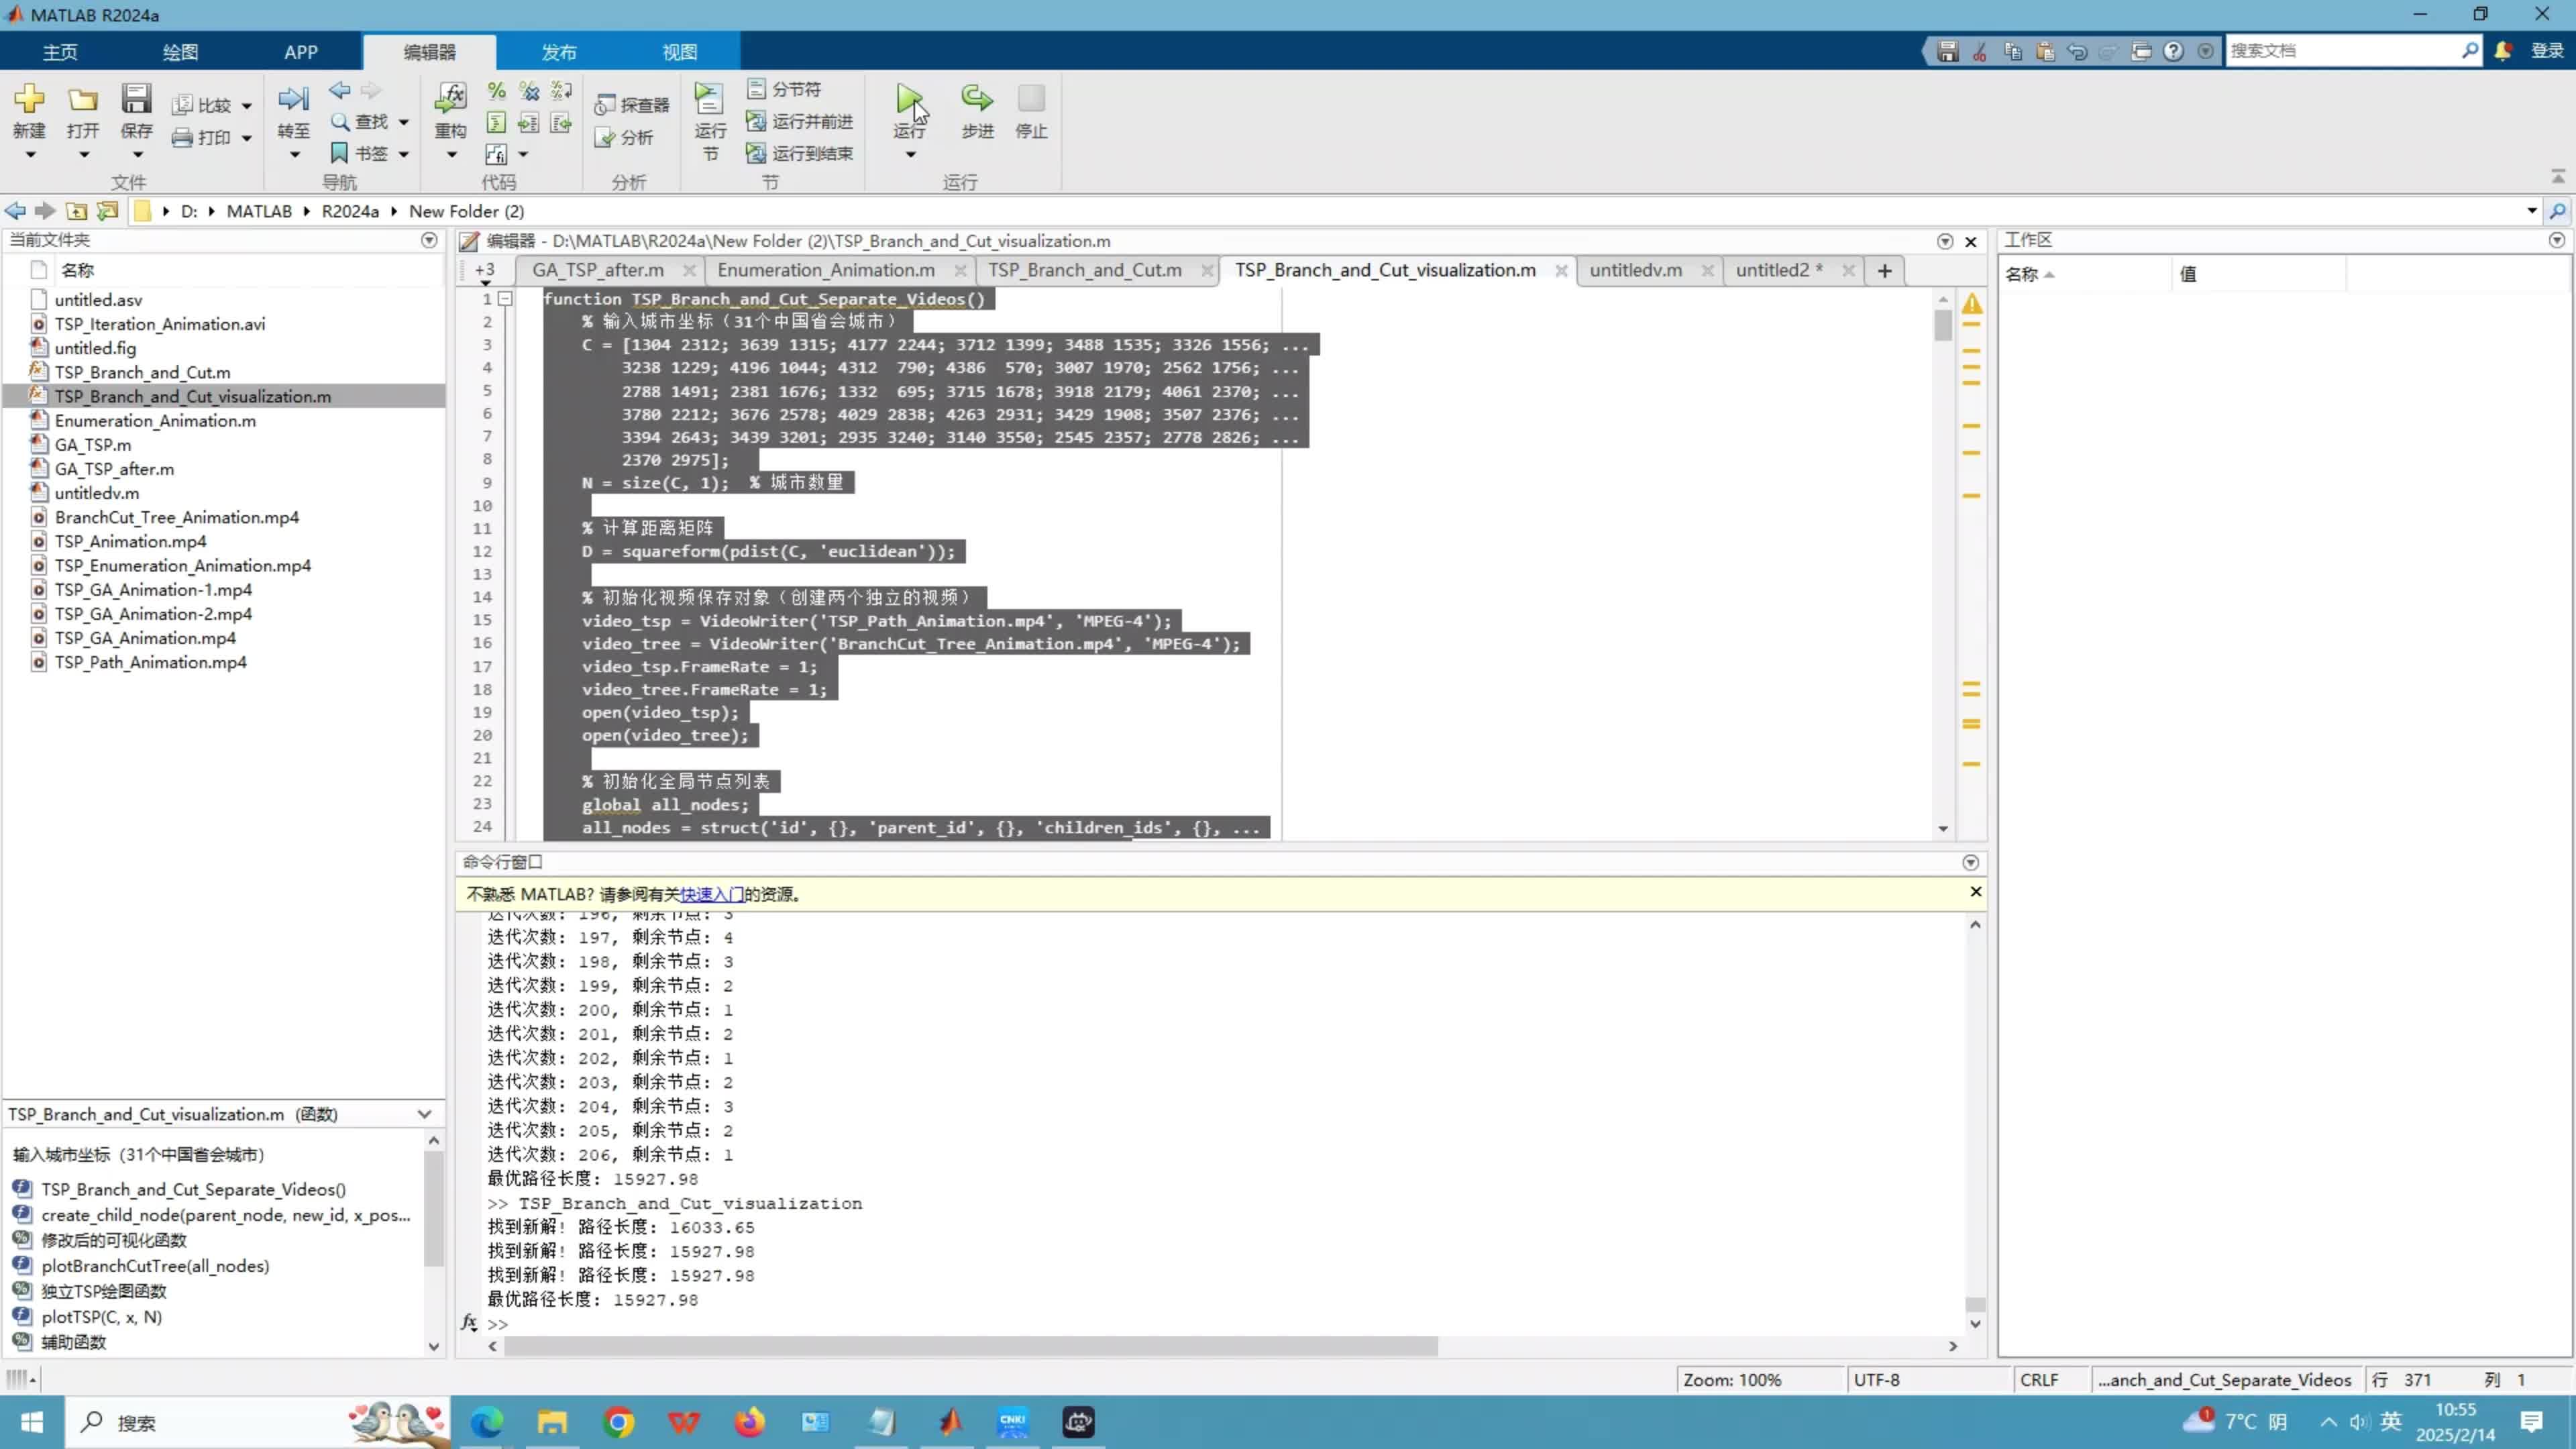Click the browse for folder icon
The image size is (2576, 1449).
click(x=107, y=211)
